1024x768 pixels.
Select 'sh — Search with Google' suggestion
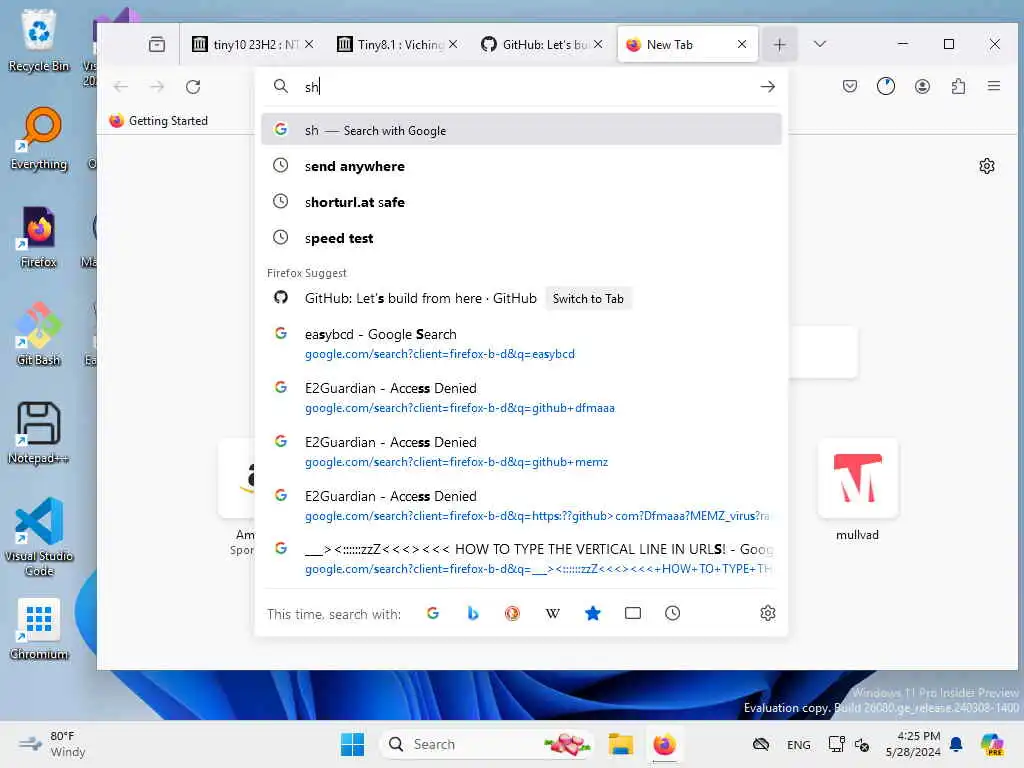(x=521, y=130)
